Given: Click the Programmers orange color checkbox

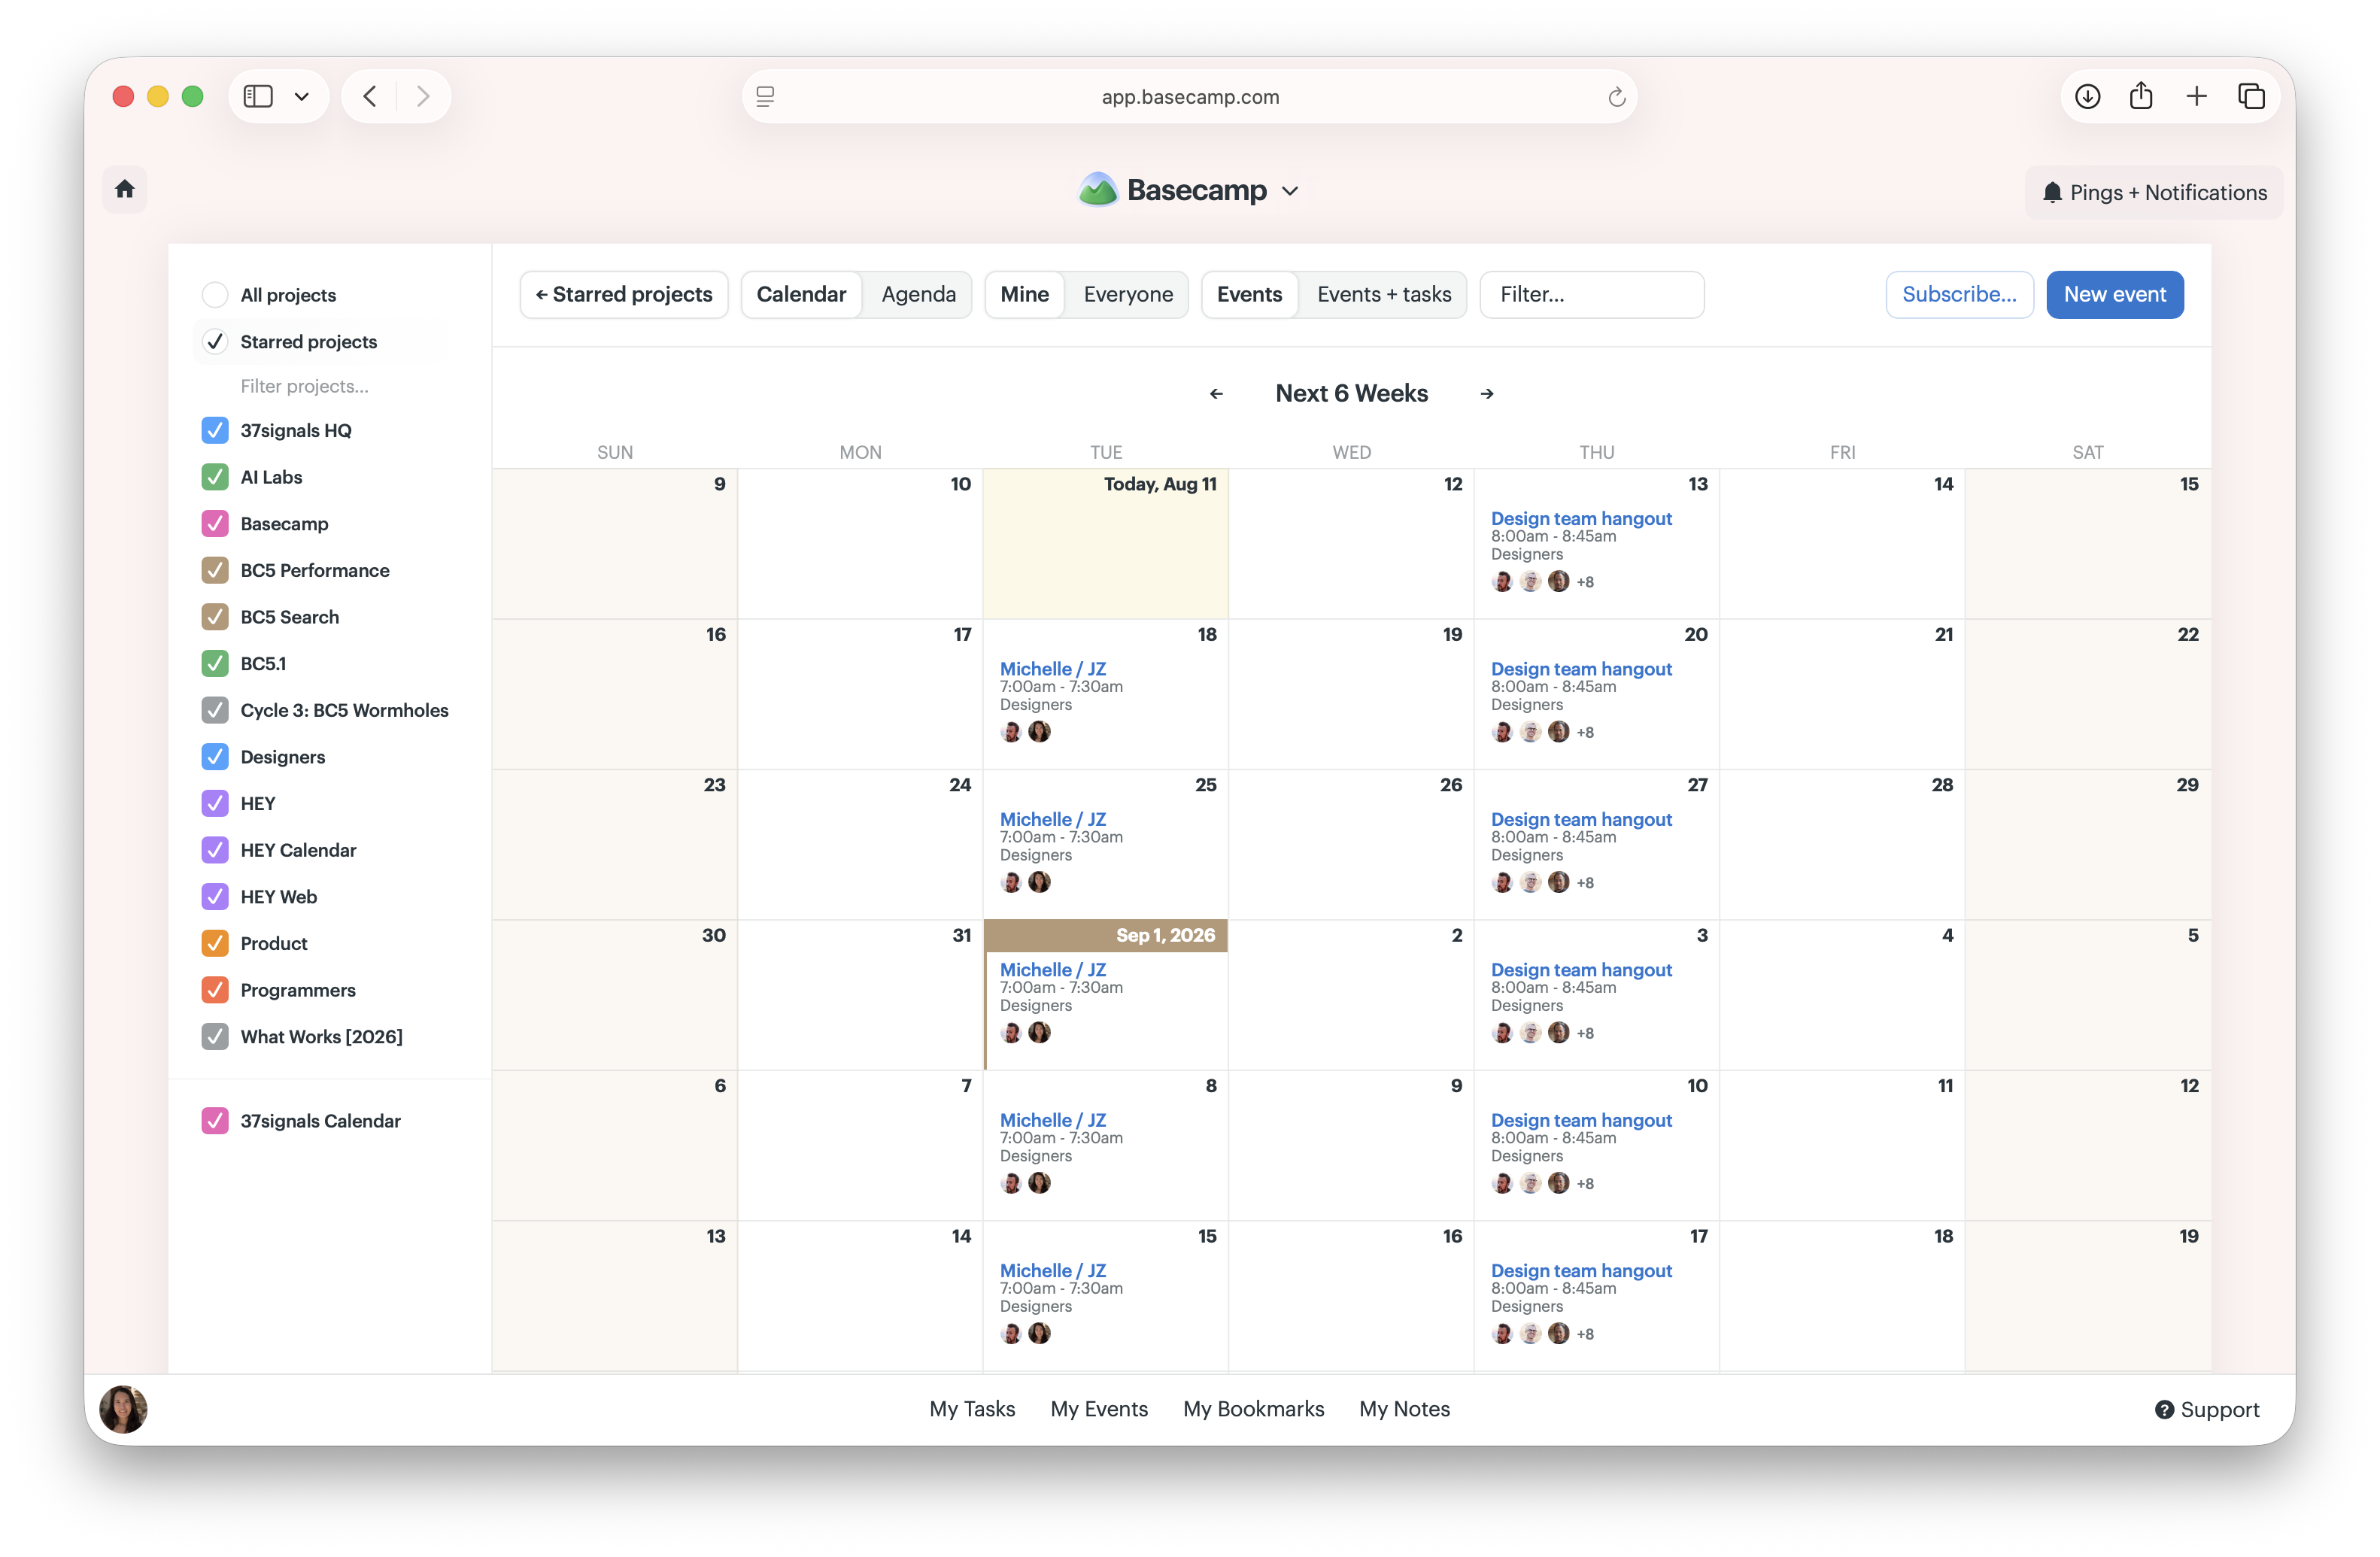Looking at the screenshot, I should click(215, 990).
